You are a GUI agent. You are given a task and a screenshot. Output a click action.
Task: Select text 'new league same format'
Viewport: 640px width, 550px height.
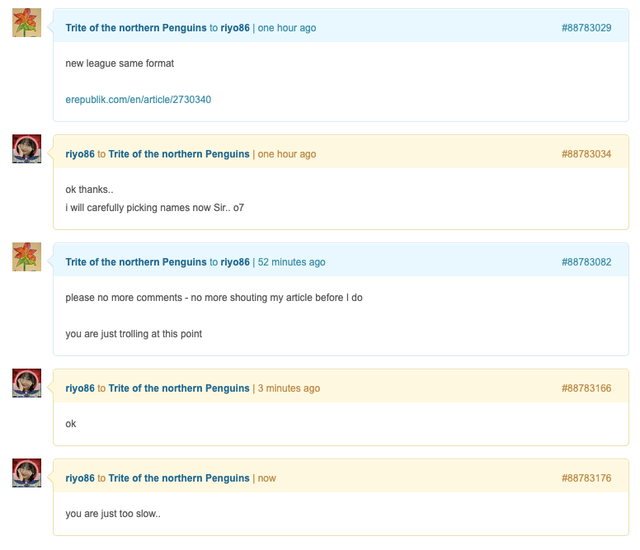pyautogui.click(x=120, y=64)
